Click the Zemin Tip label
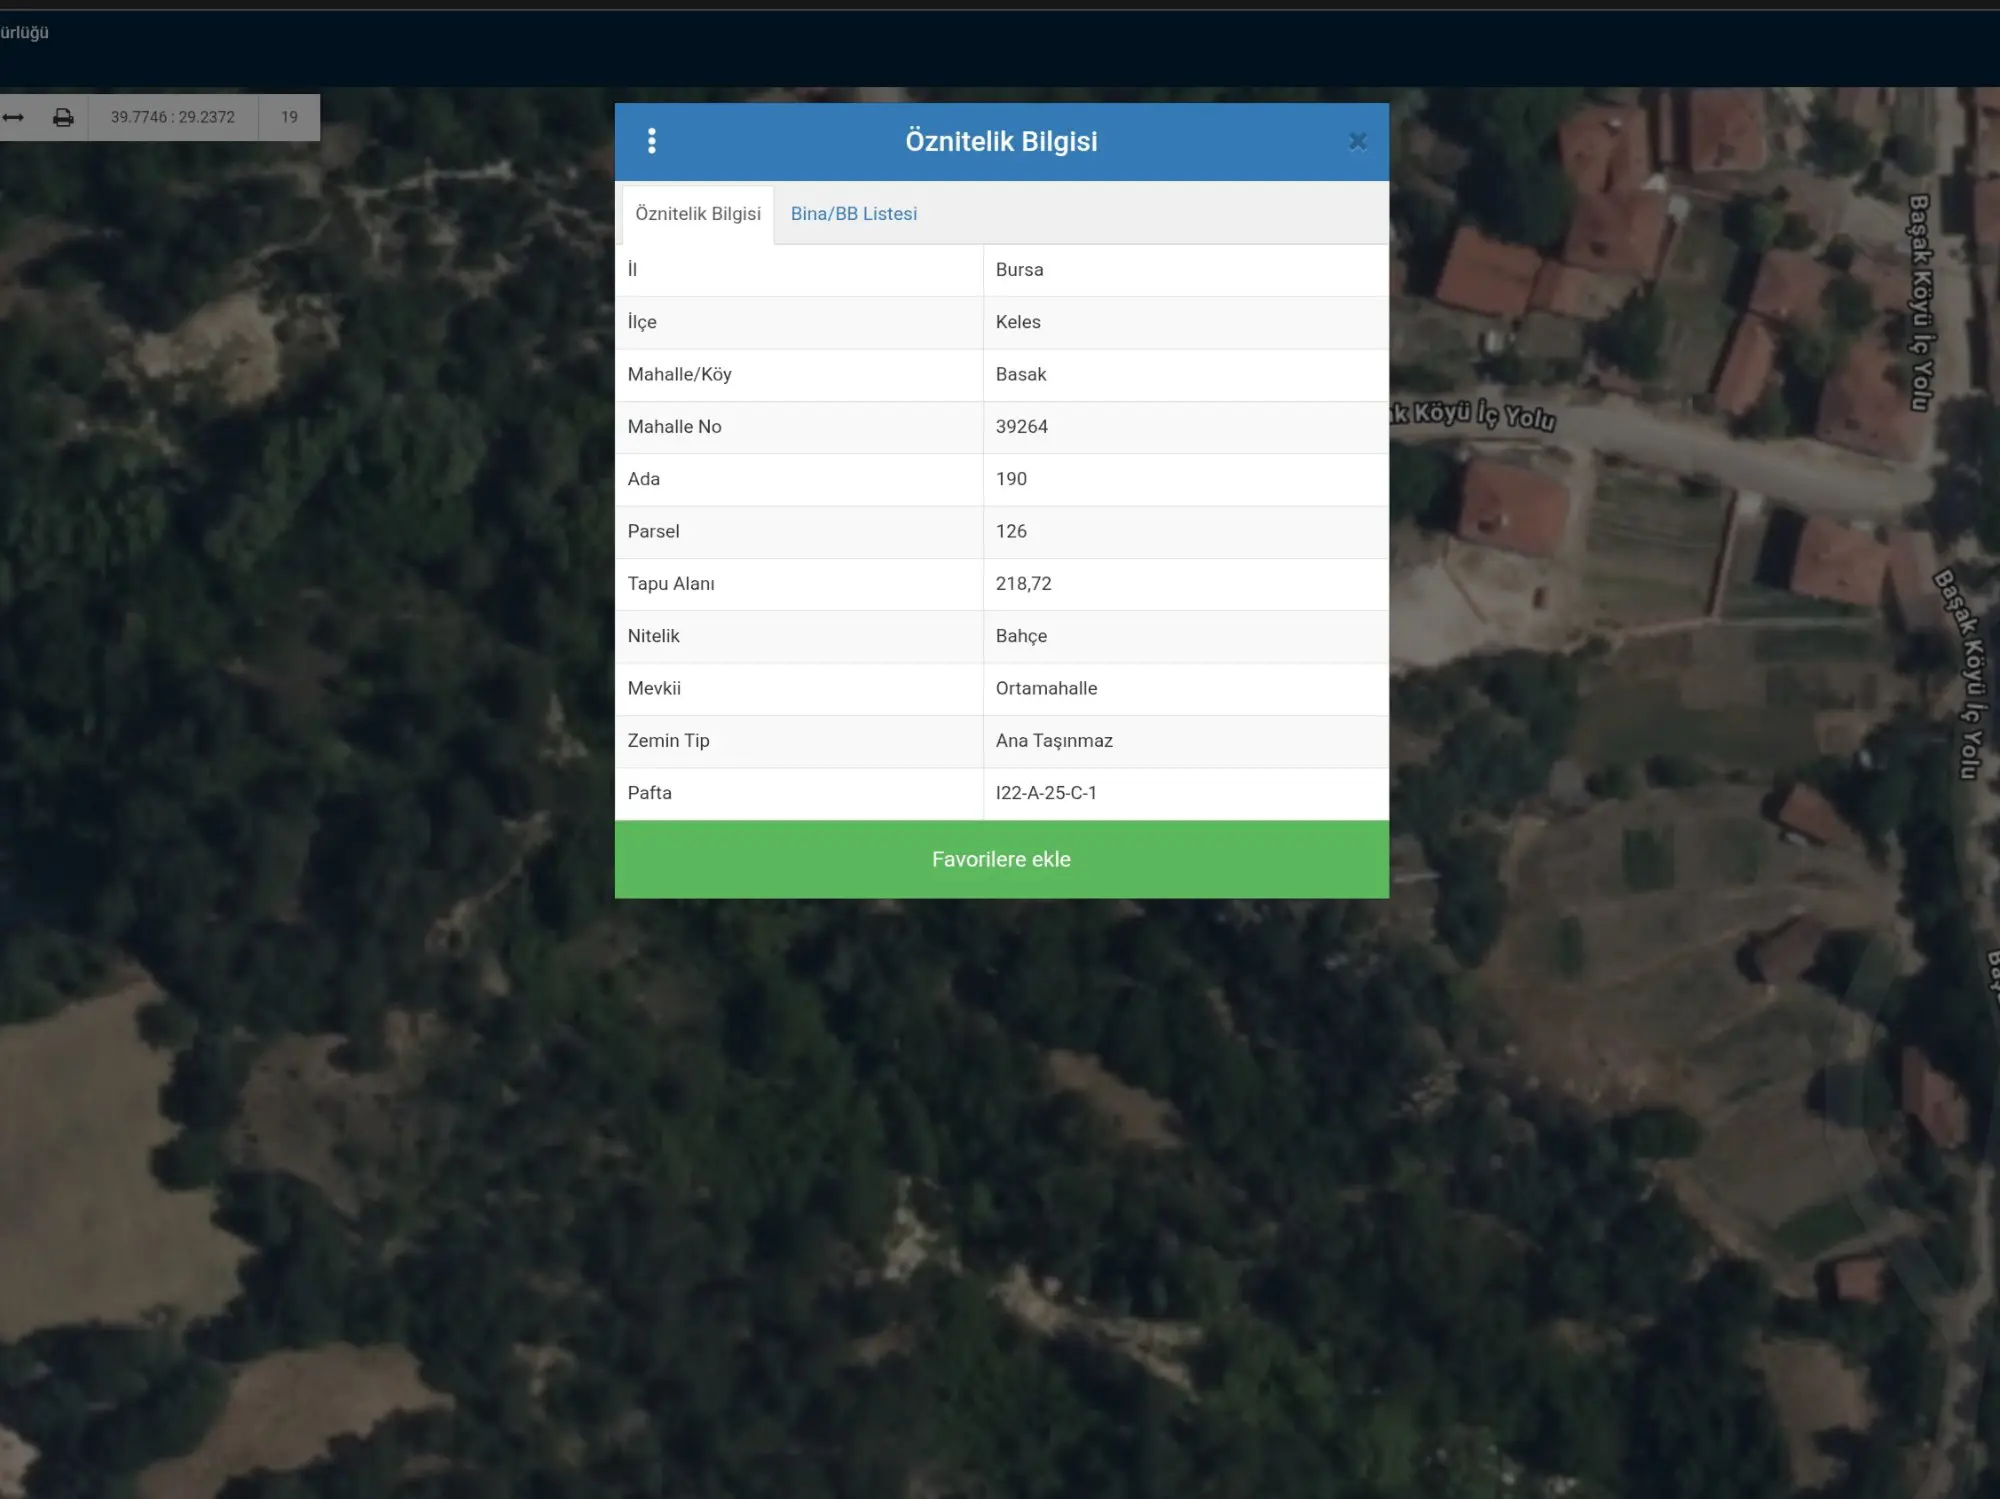Image resolution: width=2000 pixels, height=1499 pixels. (x=668, y=741)
